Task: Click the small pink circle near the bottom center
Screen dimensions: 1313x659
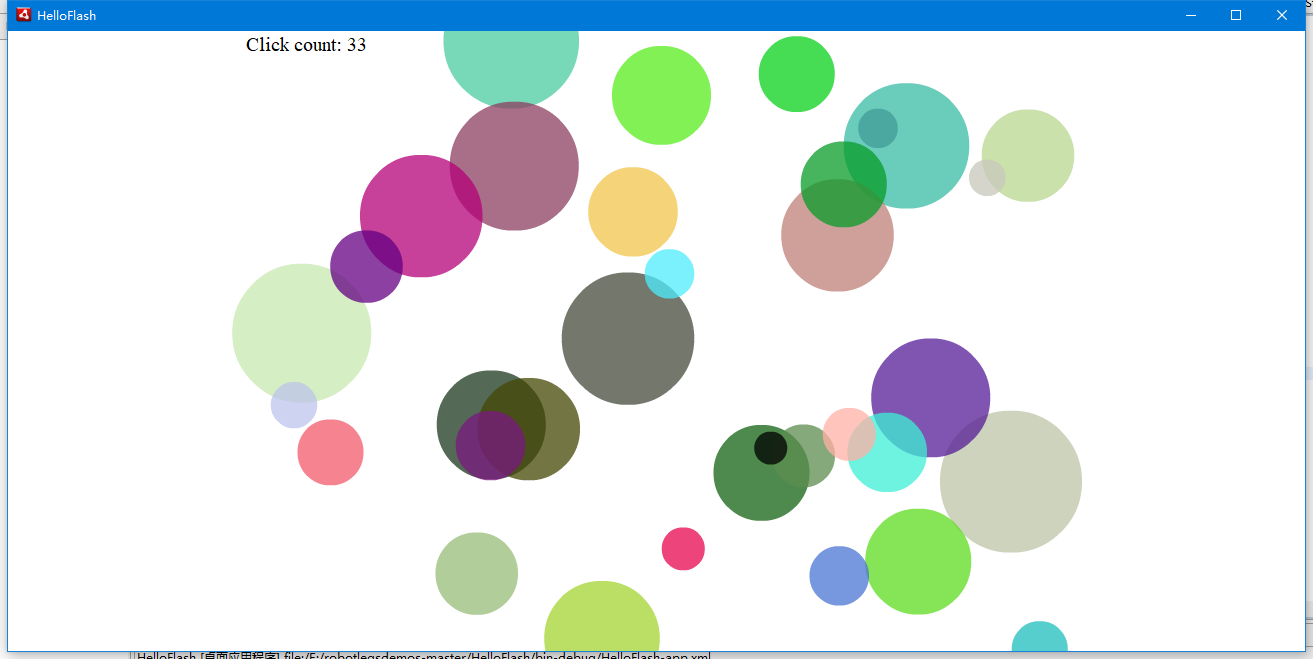Action: tap(683, 549)
